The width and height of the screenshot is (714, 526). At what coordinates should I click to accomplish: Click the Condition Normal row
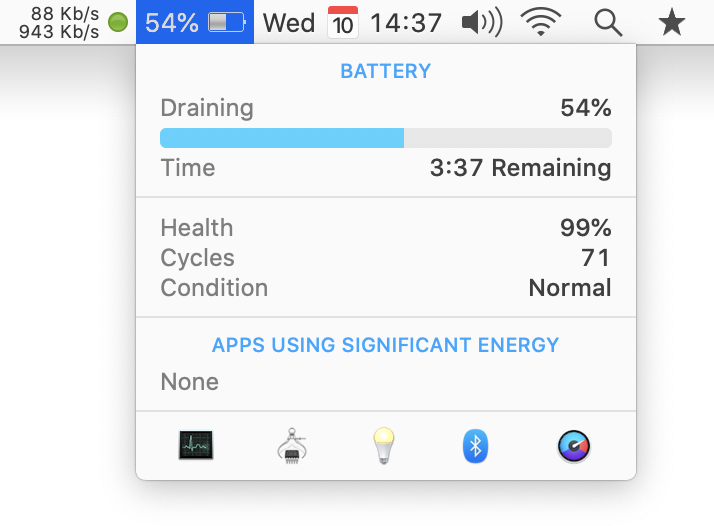click(x=386, y=288)
